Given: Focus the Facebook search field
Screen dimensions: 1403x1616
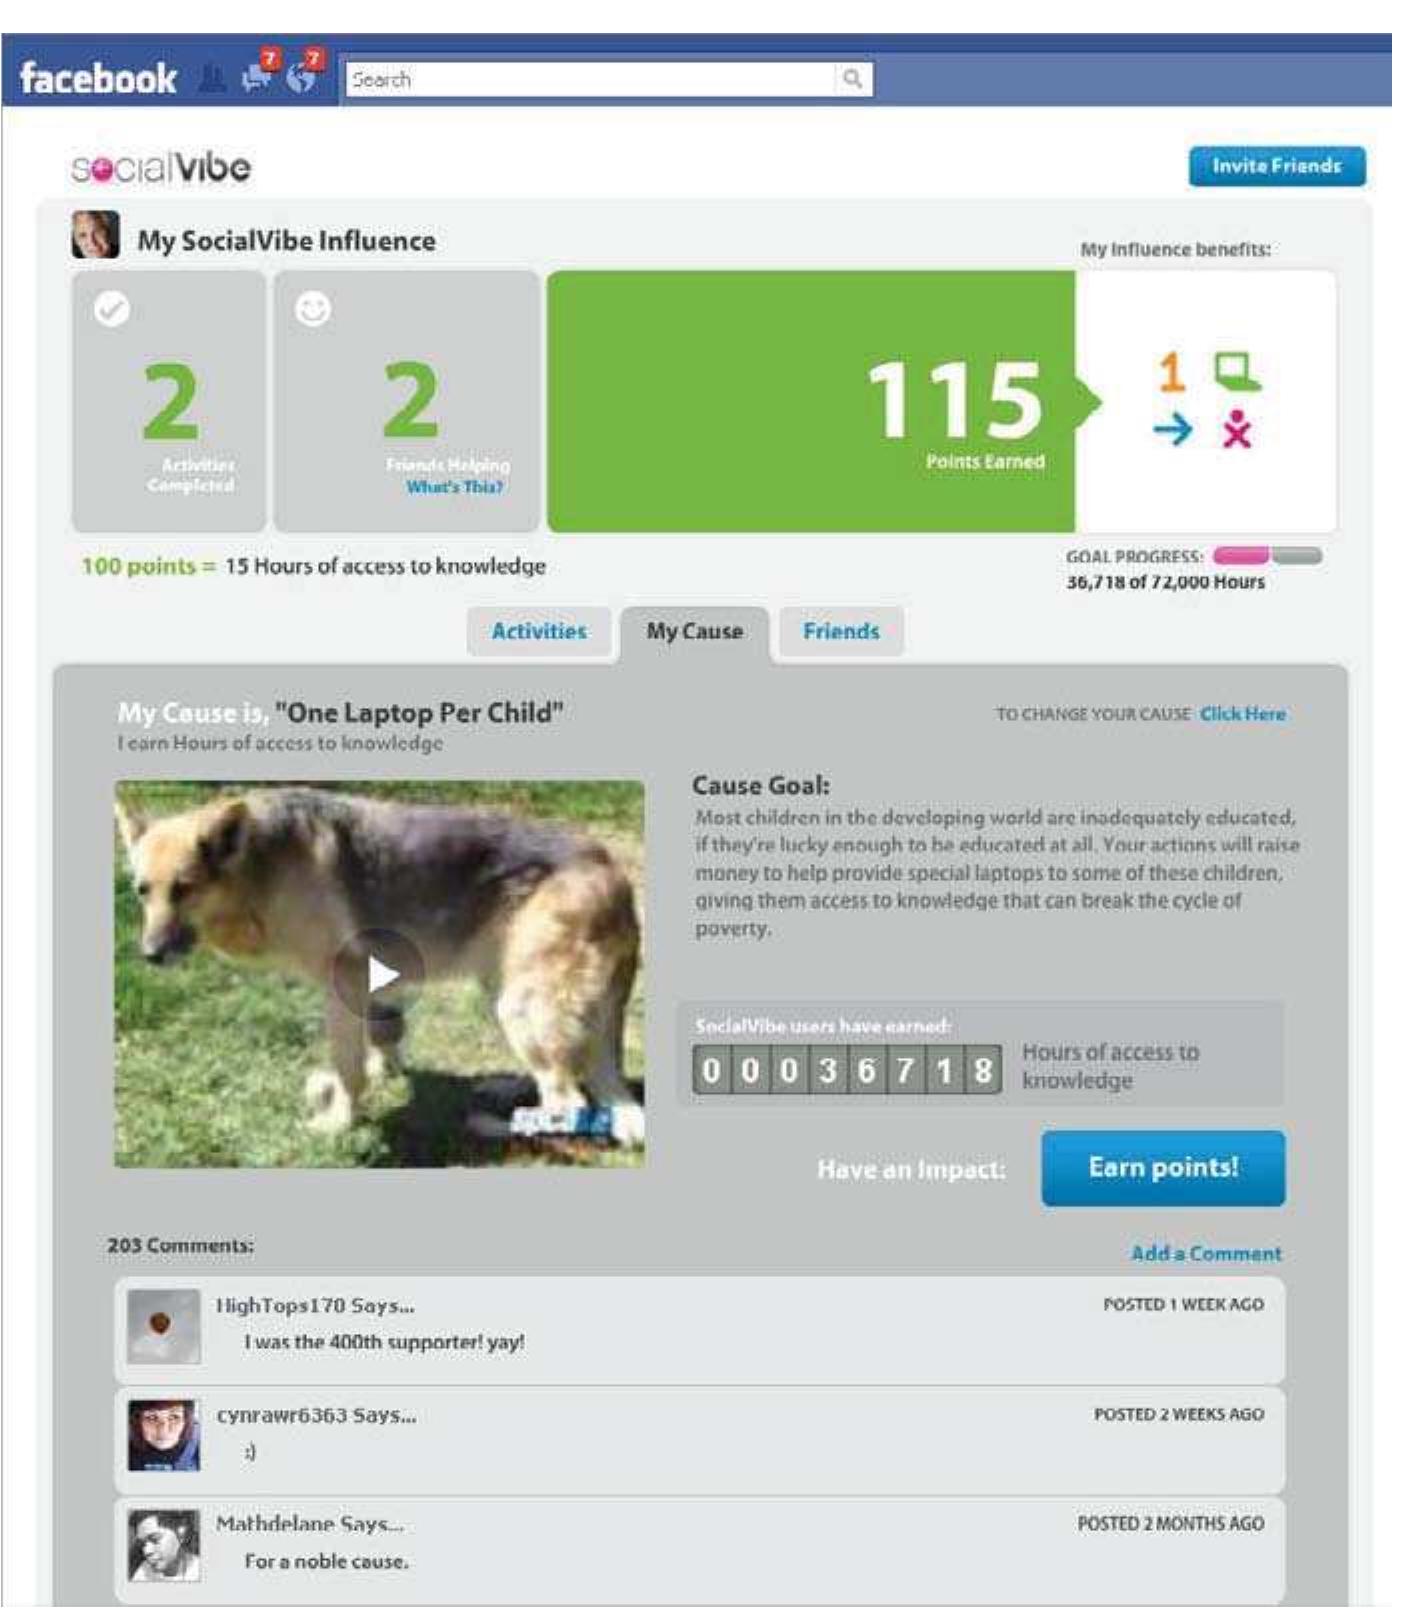Looking at the screenshot, I should point(590,79).
